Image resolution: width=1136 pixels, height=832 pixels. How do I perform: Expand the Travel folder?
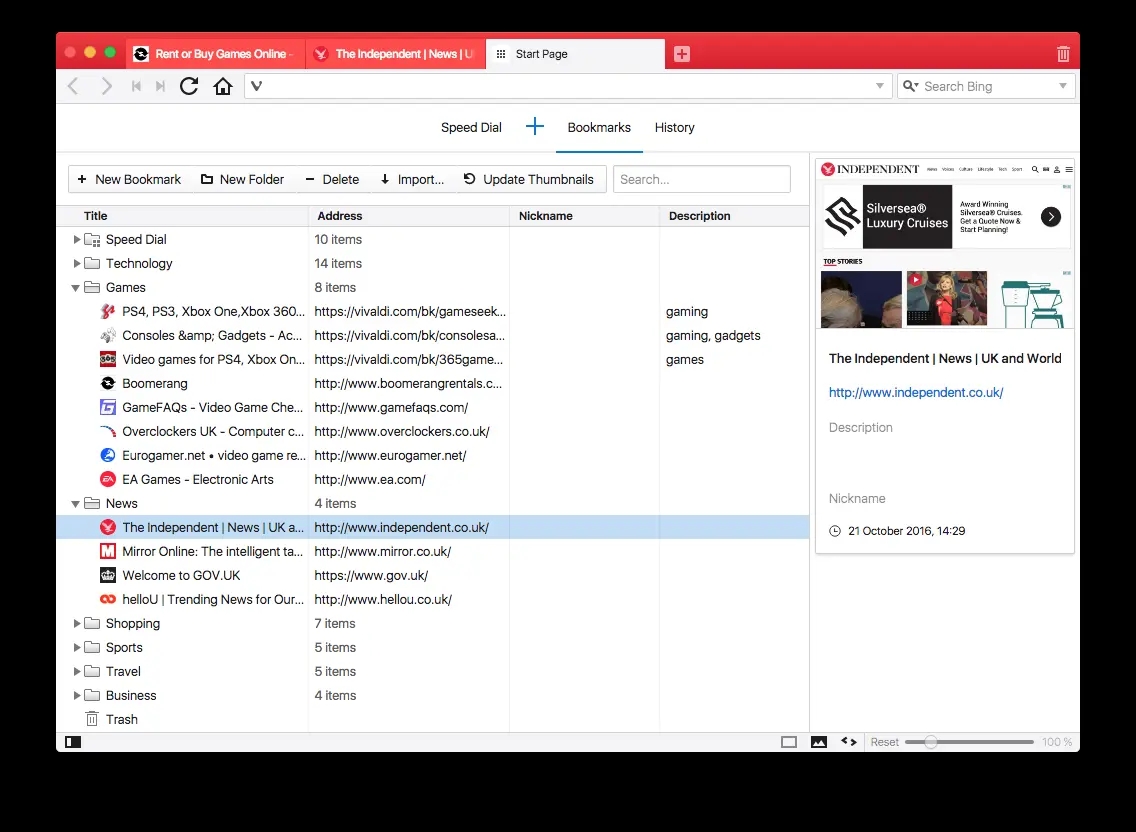77,671
